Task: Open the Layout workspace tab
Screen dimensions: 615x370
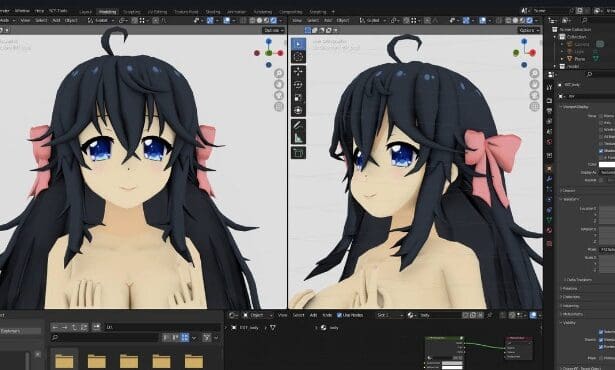Action: pos(86,12)
